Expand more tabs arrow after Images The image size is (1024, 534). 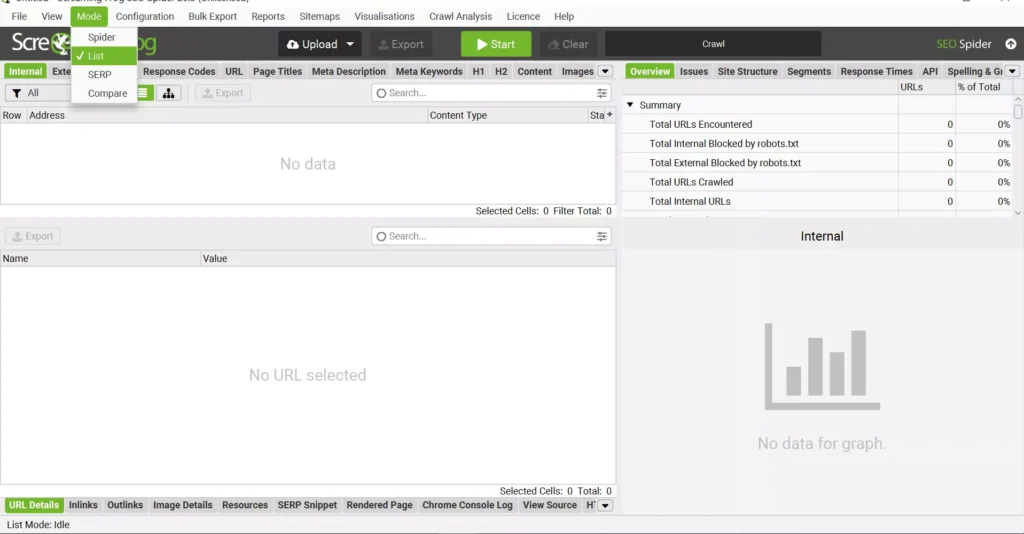pos(605,71)
